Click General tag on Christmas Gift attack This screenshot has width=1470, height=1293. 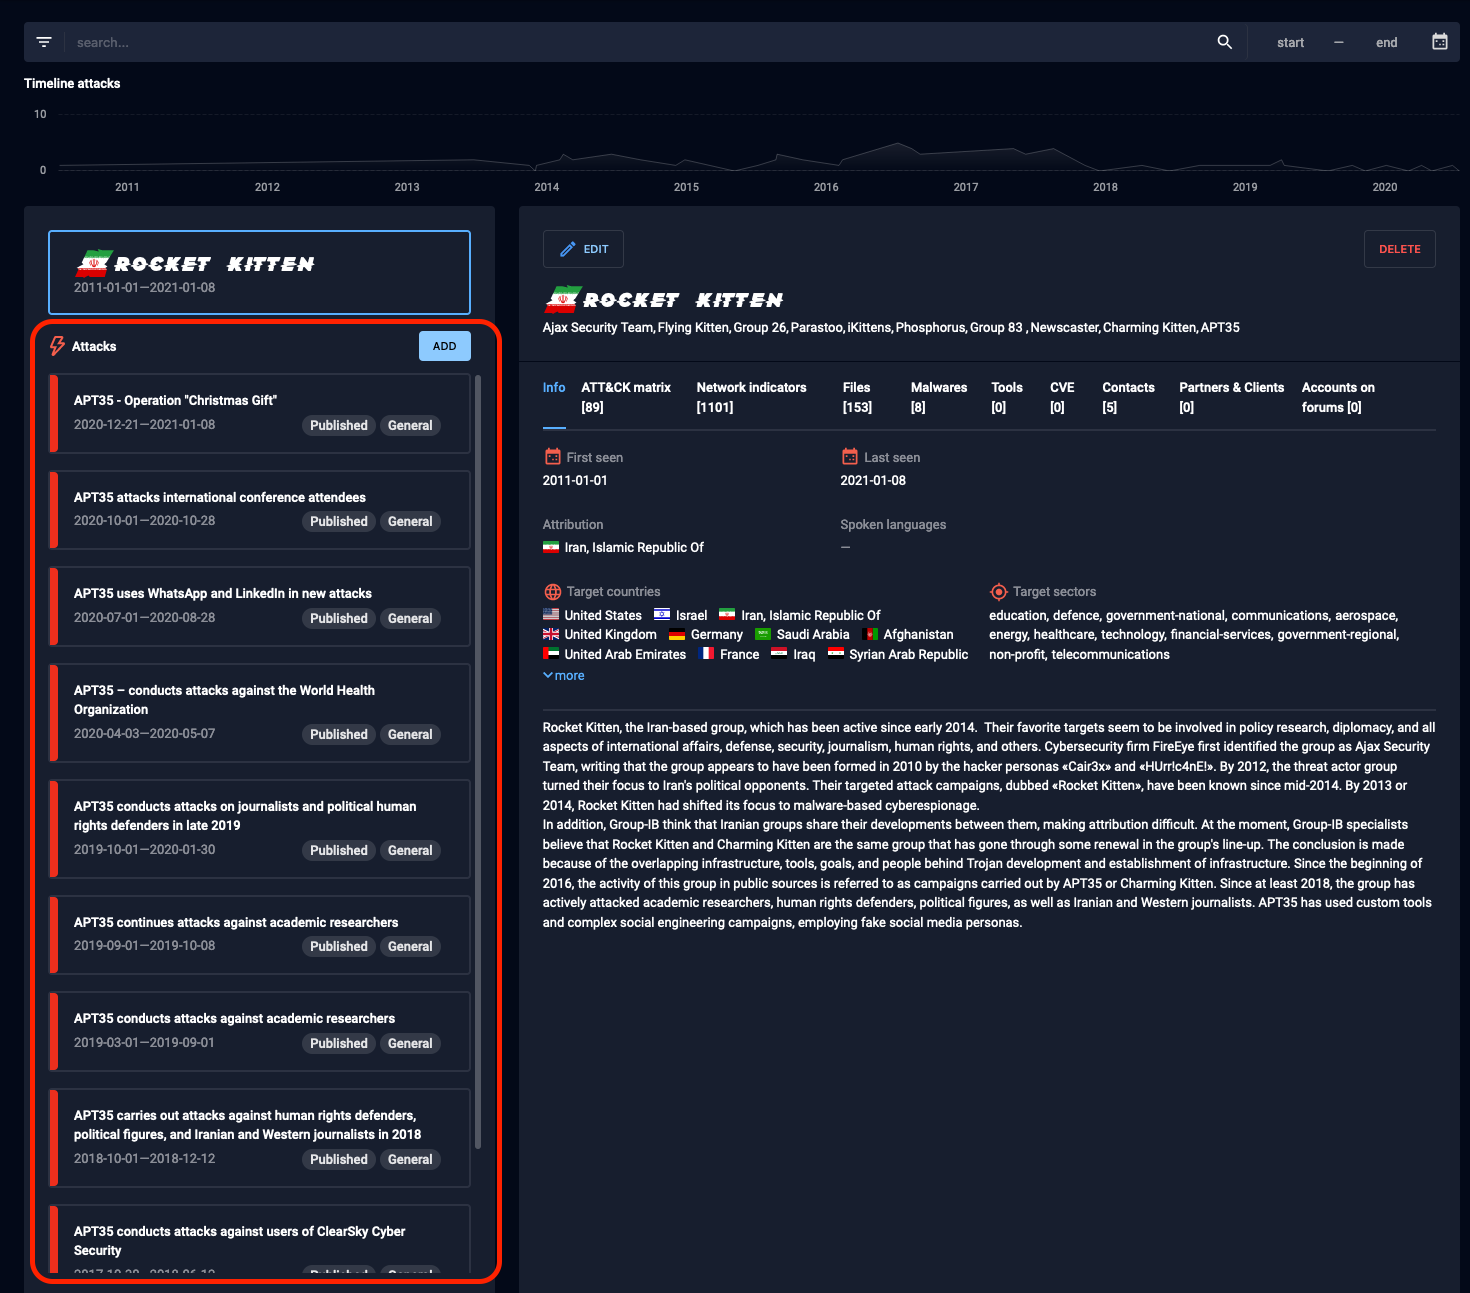pyautogui.click(x=410, y=425)
